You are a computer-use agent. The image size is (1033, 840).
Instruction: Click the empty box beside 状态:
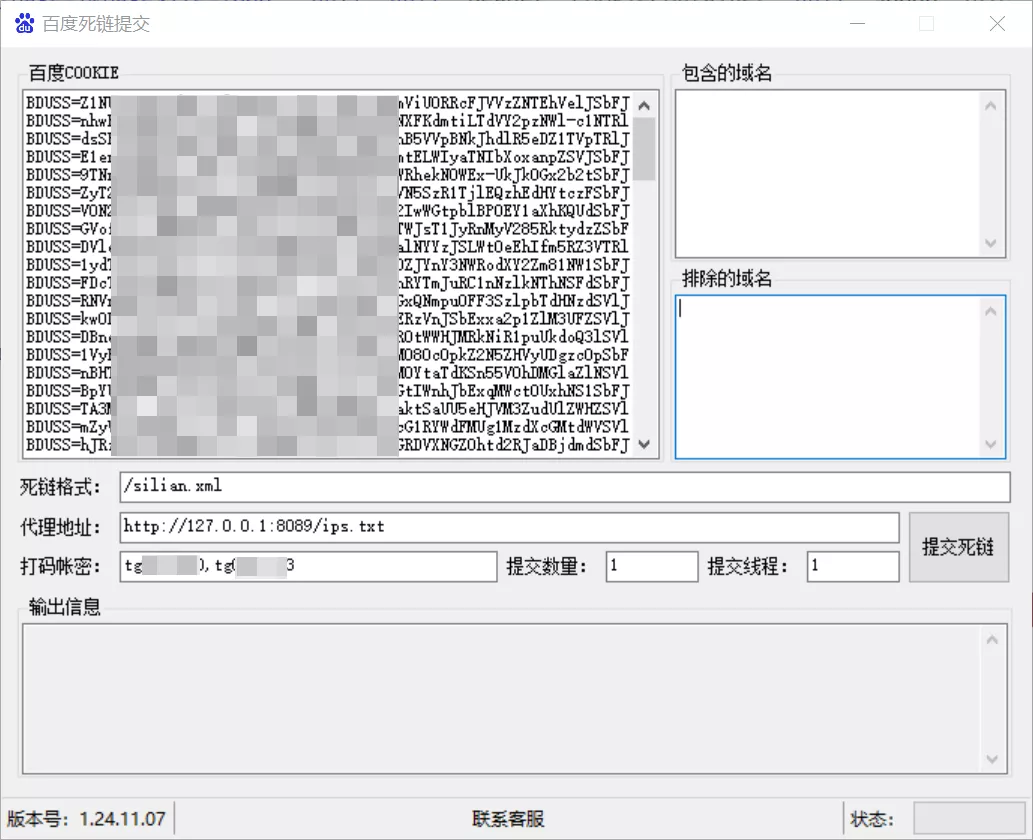968,819
